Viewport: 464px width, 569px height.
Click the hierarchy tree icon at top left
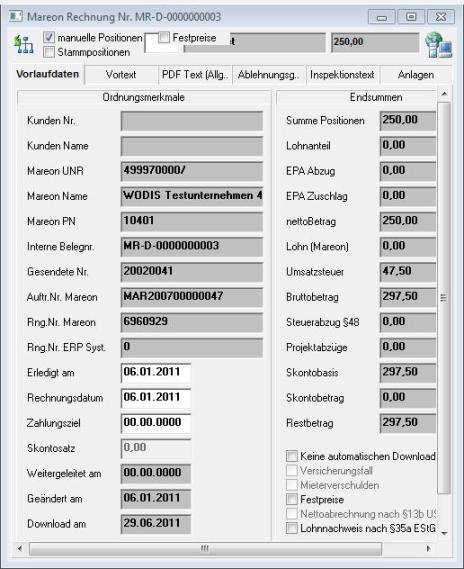coord(24,45)
